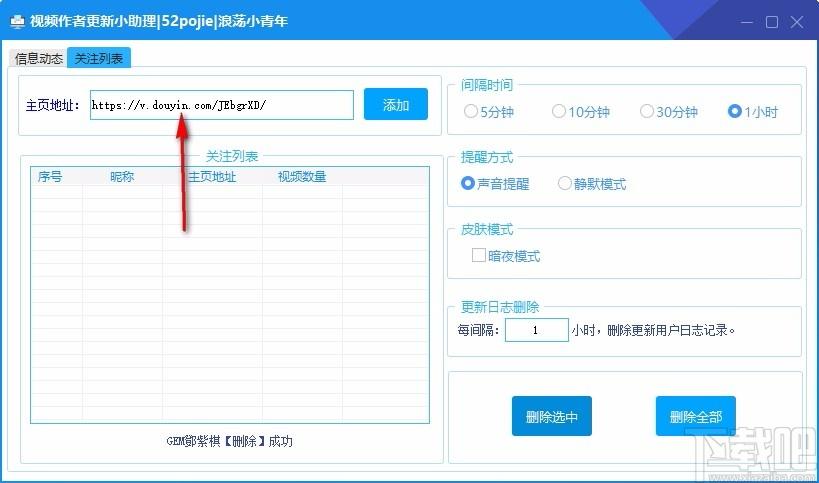This screenshot has height=483, width=819.
Task: Click the 添加 button
Action: (395, 104)
